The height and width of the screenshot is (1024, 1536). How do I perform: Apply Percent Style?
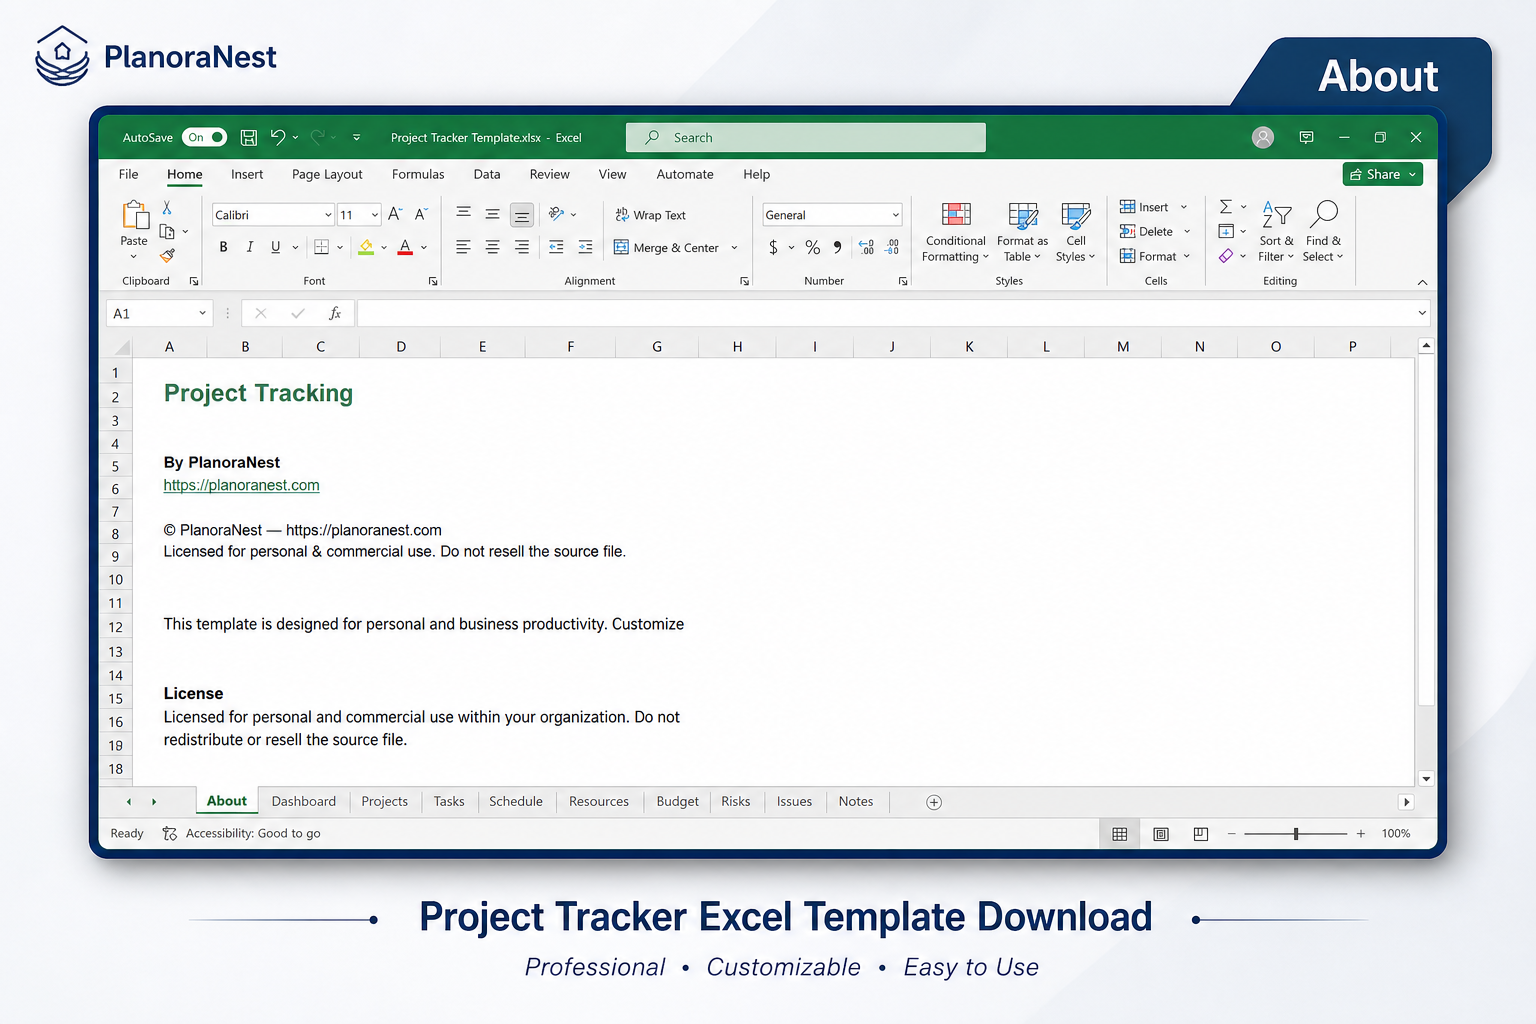point(813,247)
